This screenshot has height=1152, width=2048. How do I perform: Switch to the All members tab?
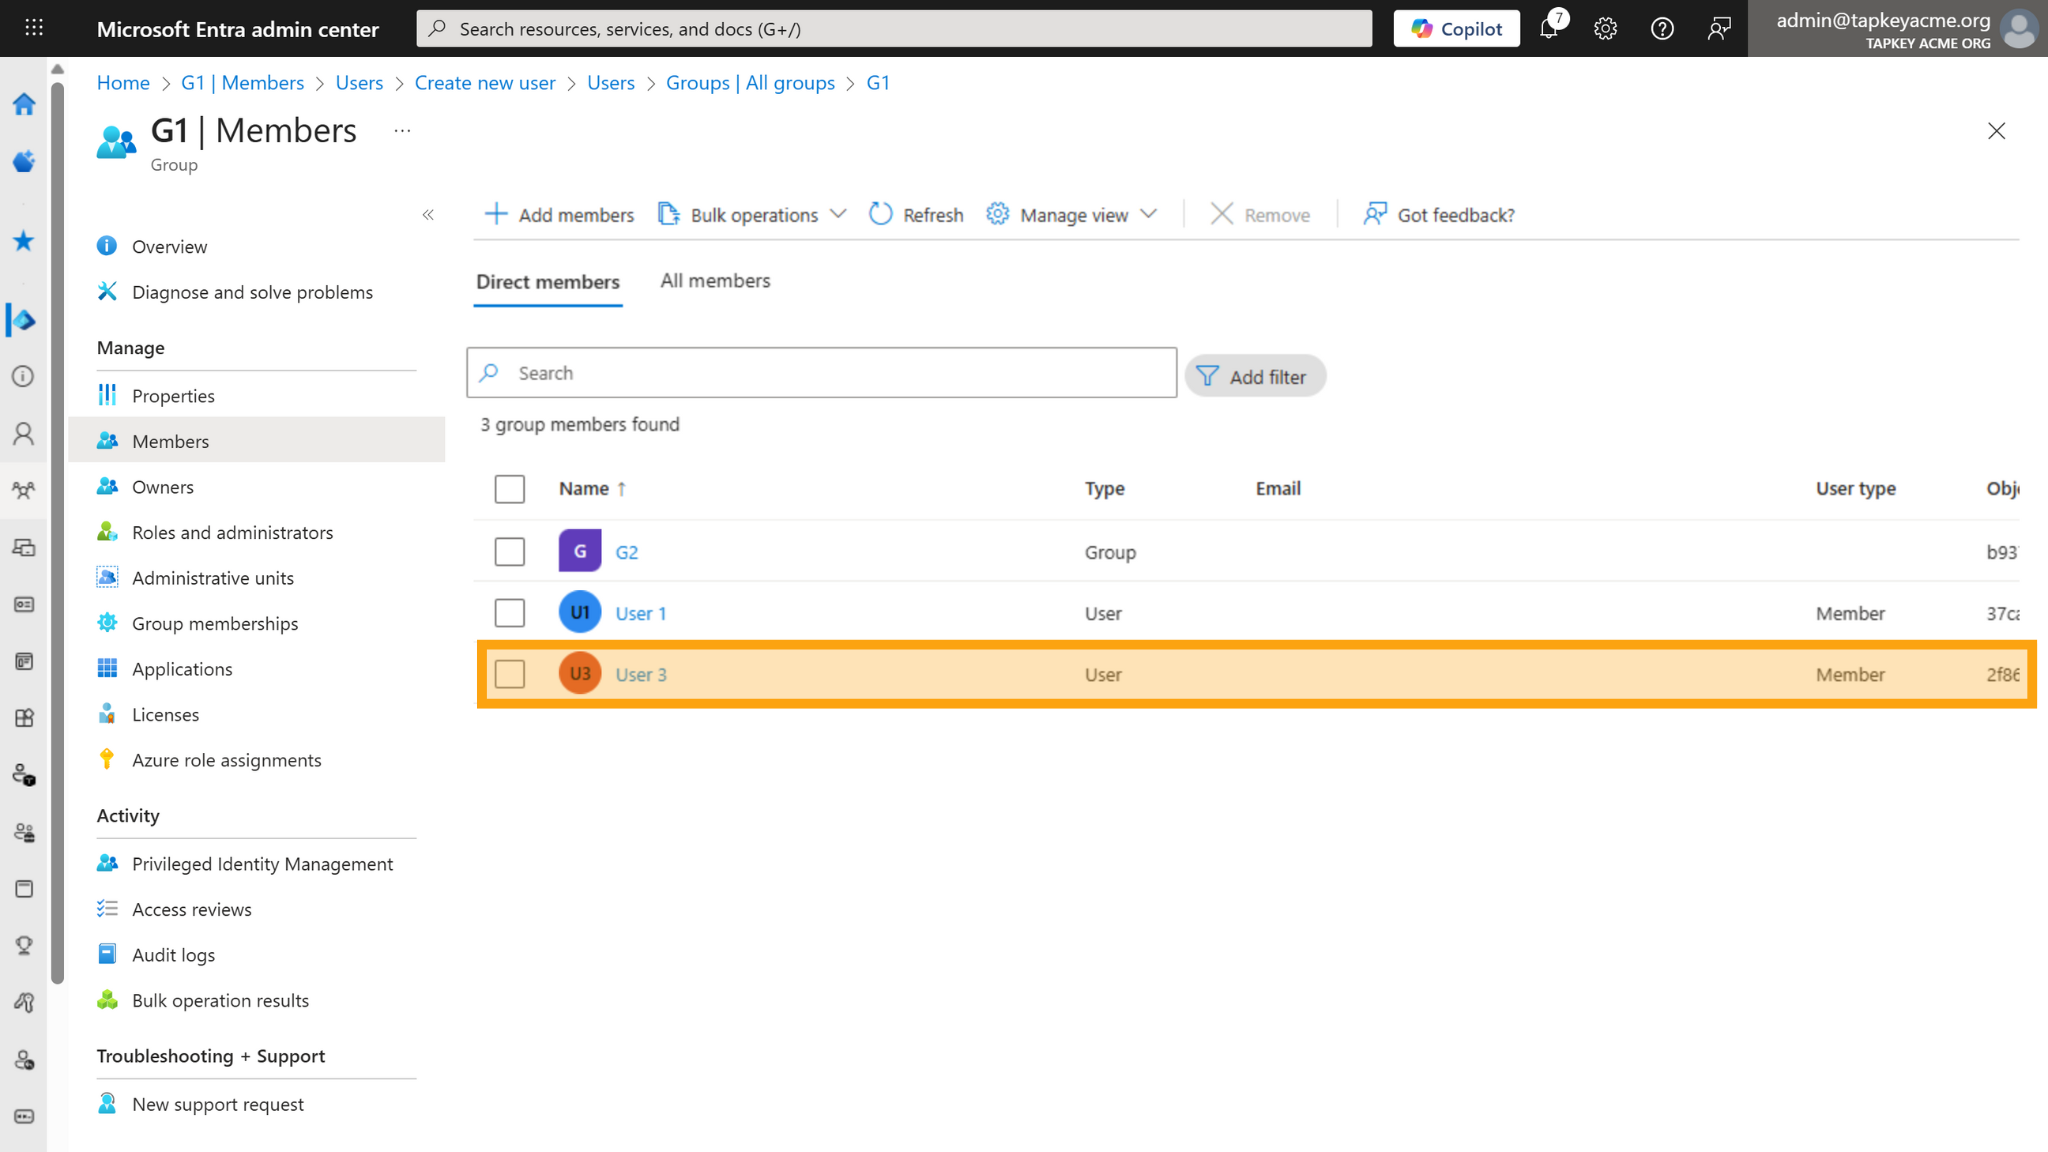tap(715, 281)
